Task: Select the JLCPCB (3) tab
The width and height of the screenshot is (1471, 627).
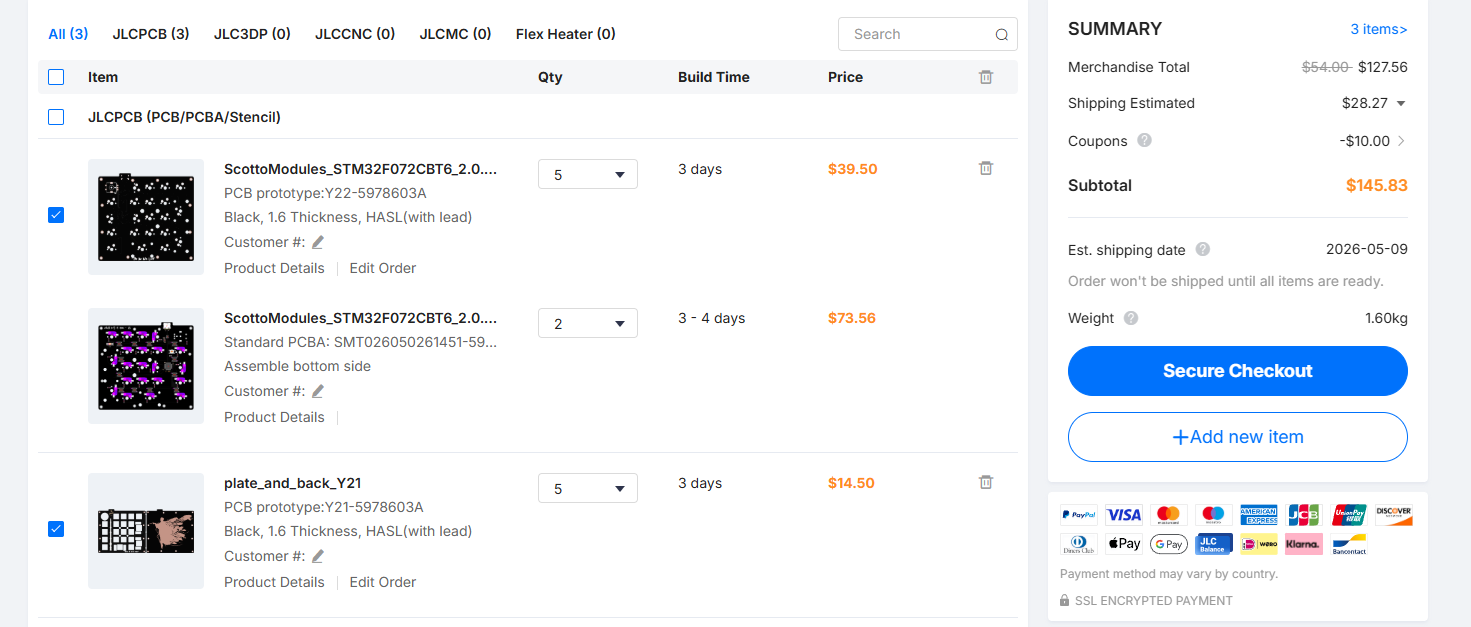Action: [151, 34]
